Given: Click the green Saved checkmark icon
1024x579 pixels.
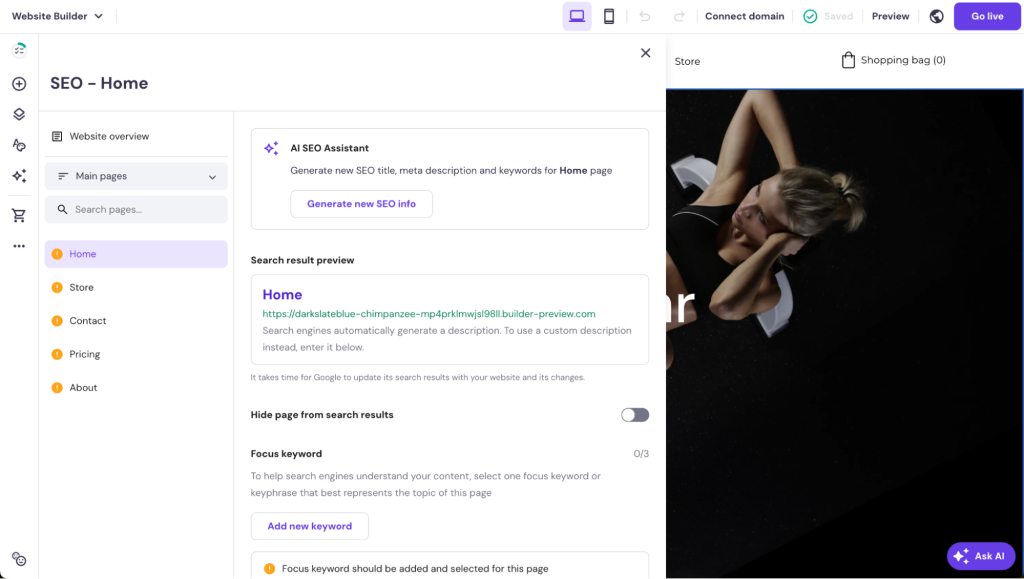Looking at the screenshot, I should 810,16.
